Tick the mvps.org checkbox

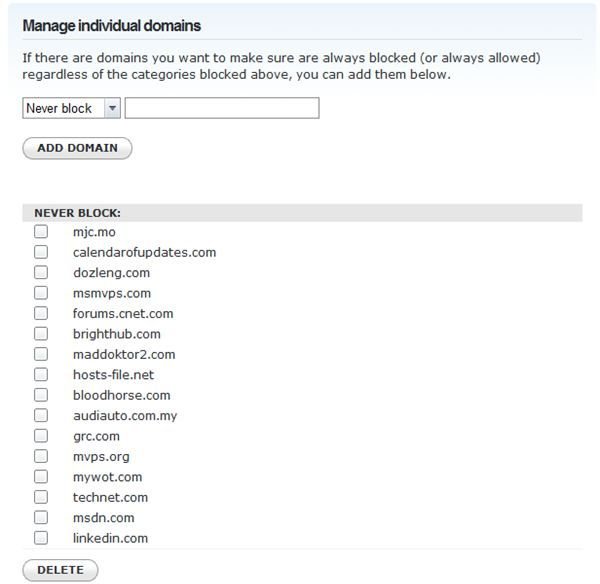[41, 456]
